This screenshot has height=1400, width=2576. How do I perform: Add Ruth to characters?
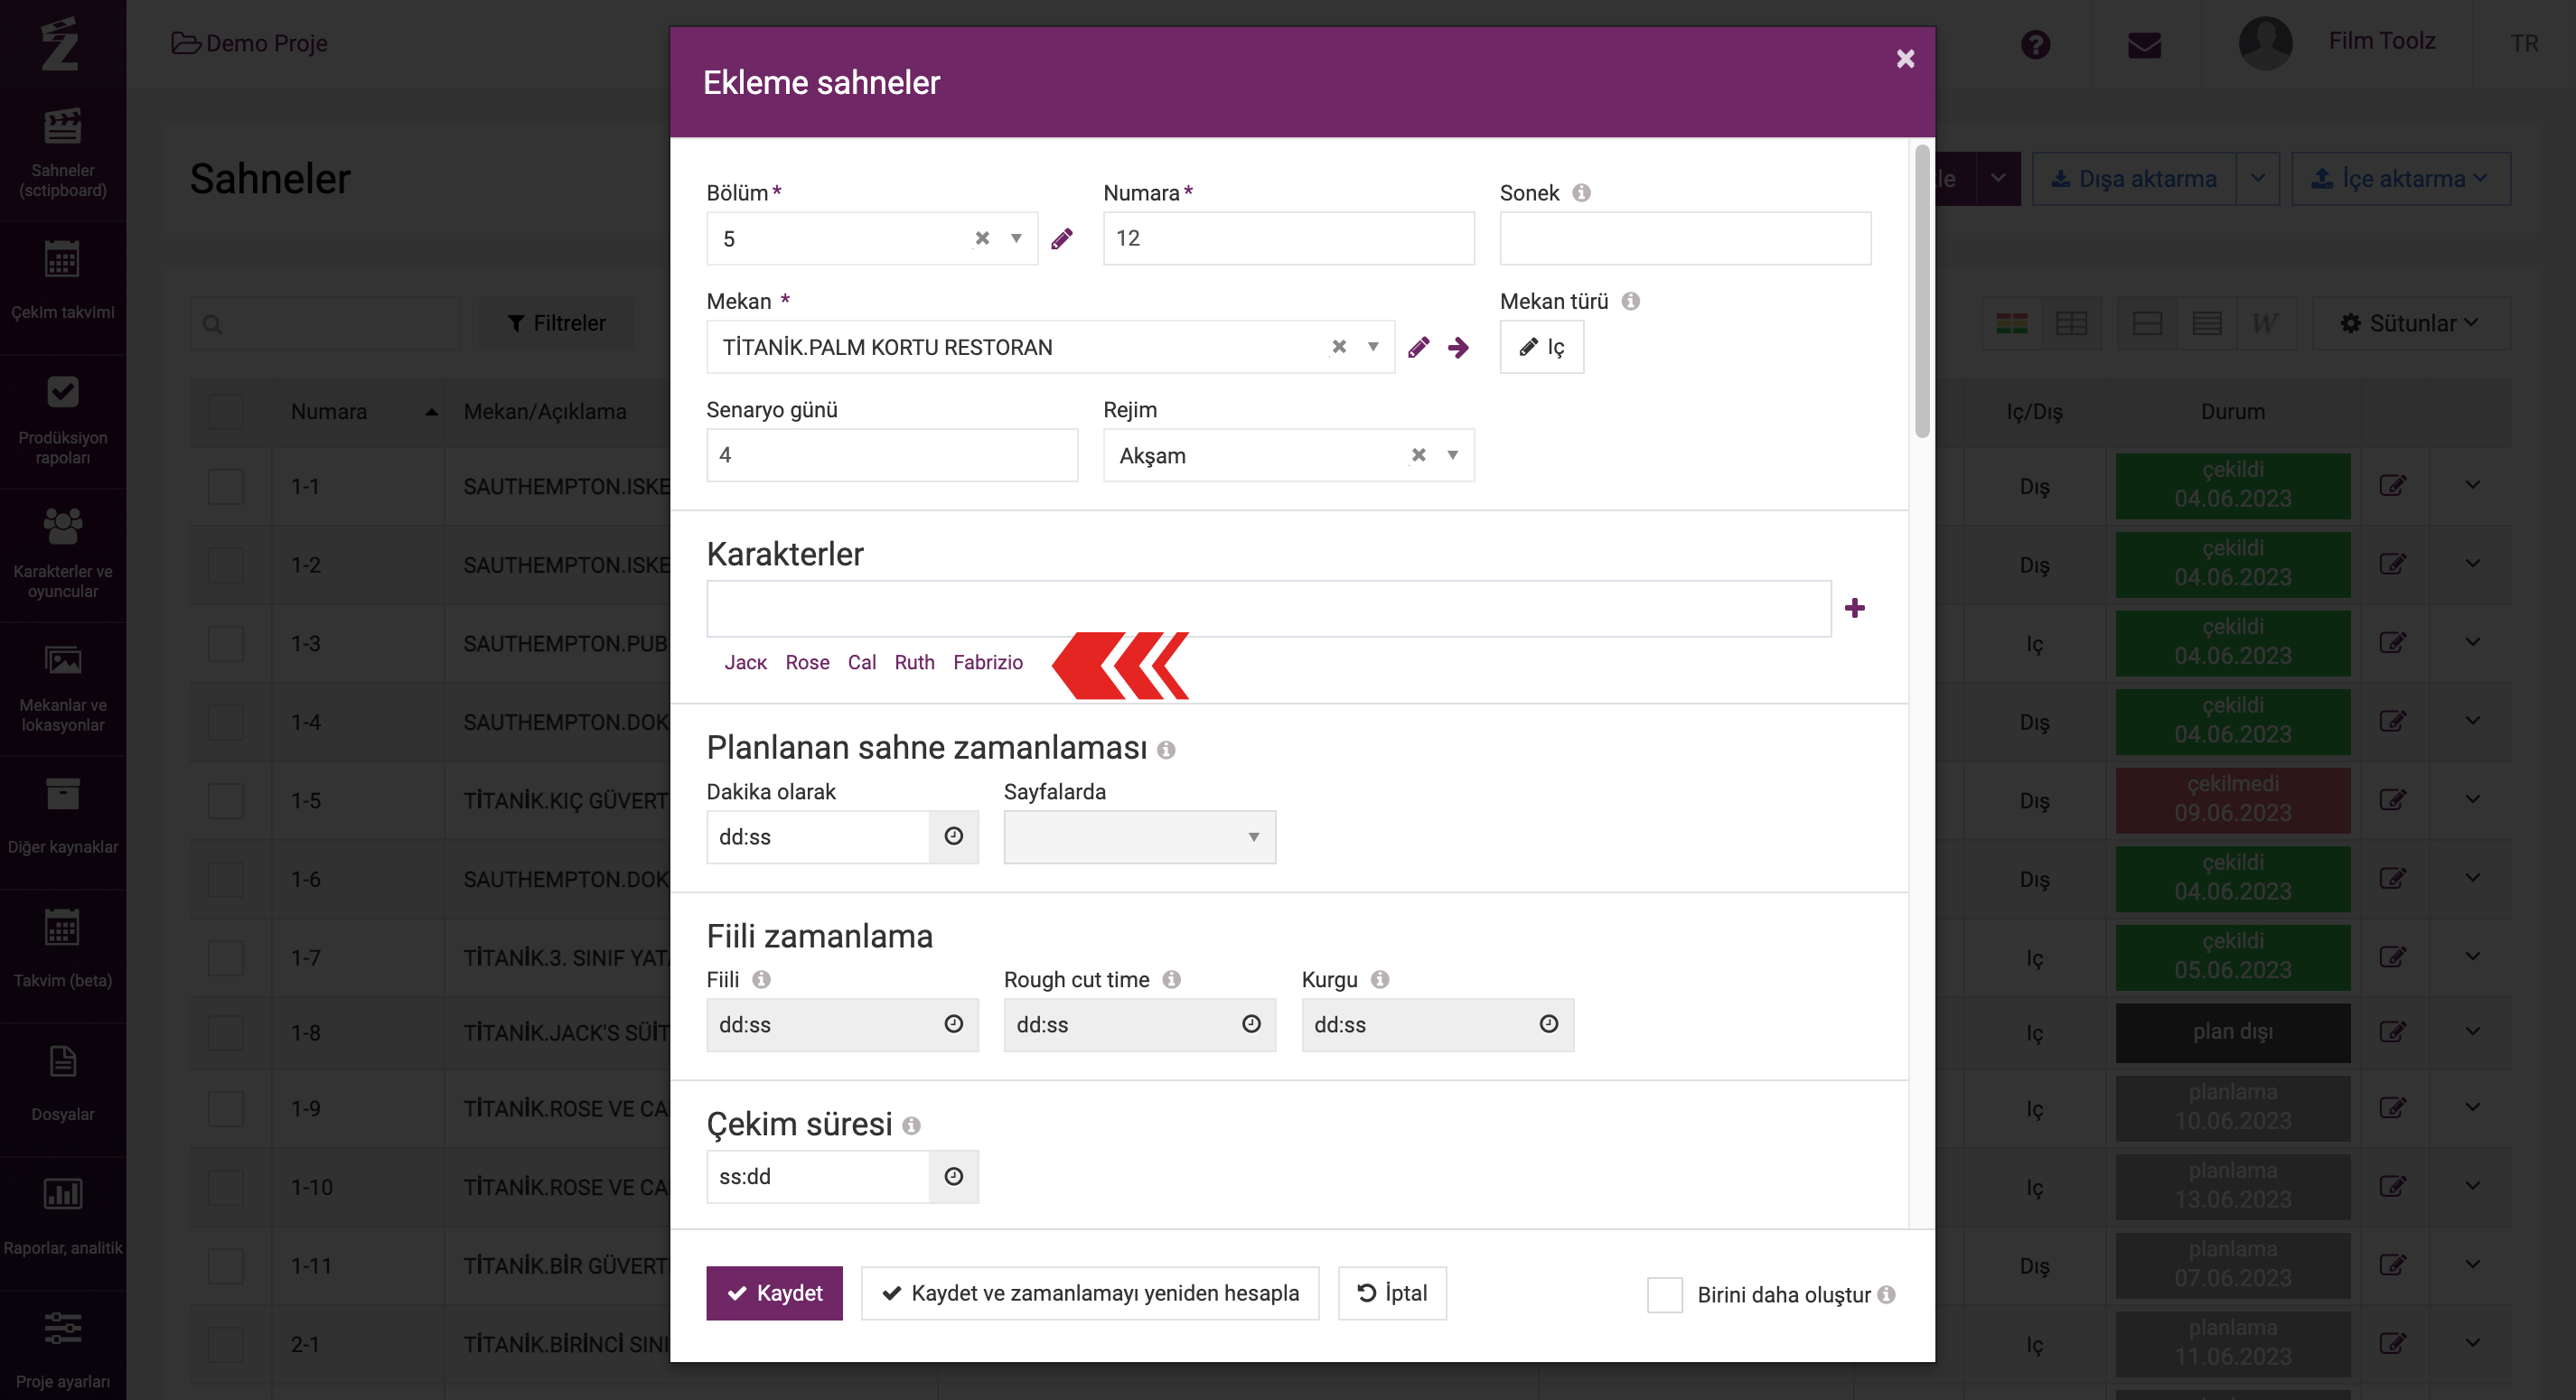click(x=914, y=662)
